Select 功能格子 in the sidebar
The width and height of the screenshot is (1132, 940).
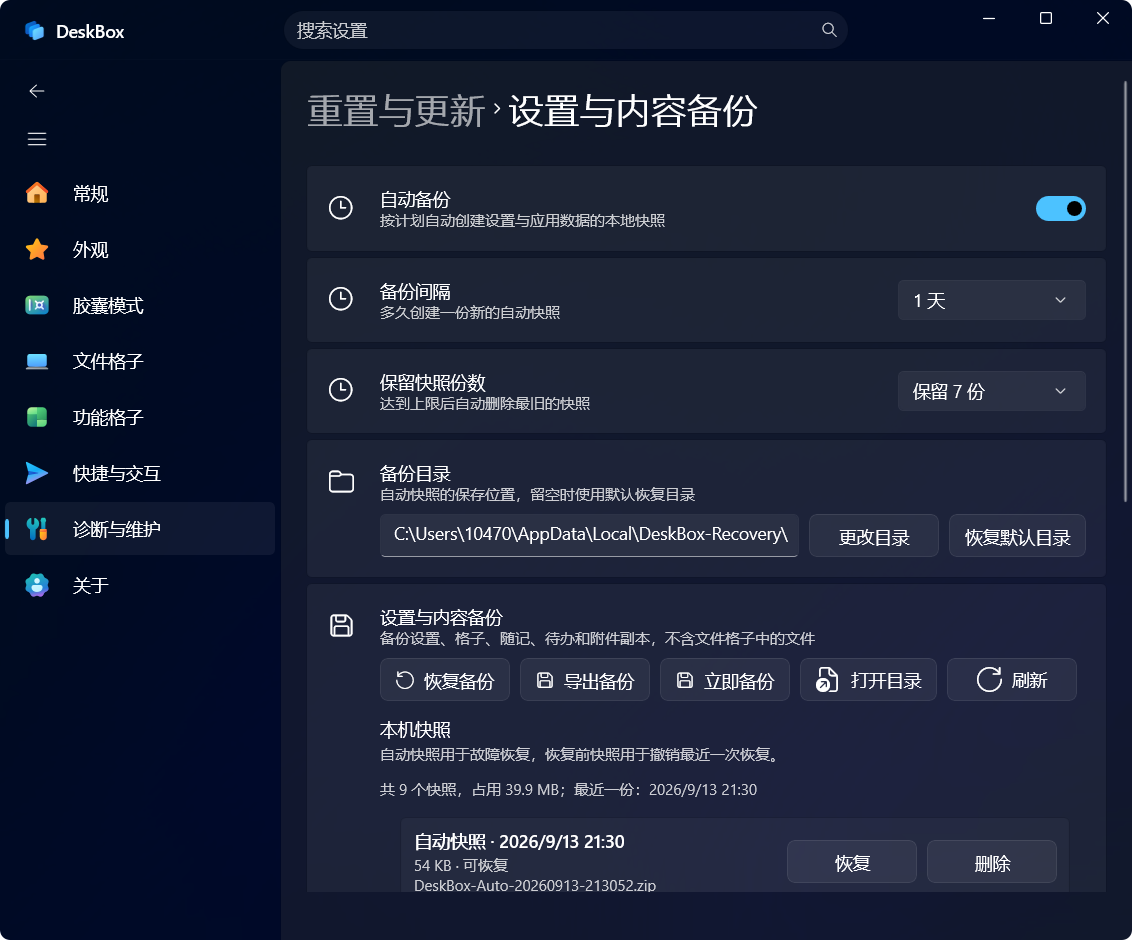pyautogui.click(x=140, y=417)
